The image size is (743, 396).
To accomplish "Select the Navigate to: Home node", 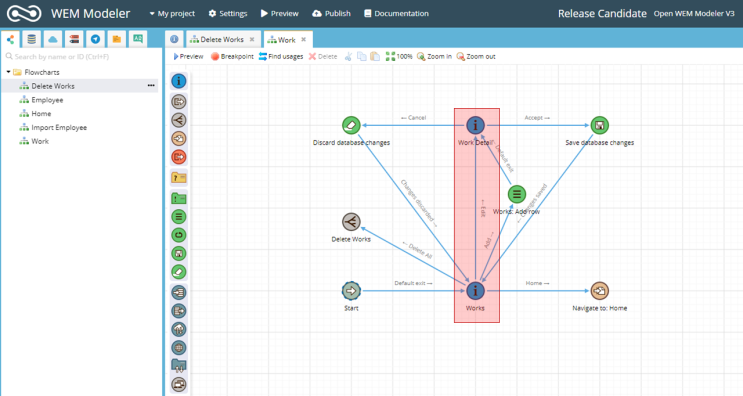I will [x=599, y=291].
